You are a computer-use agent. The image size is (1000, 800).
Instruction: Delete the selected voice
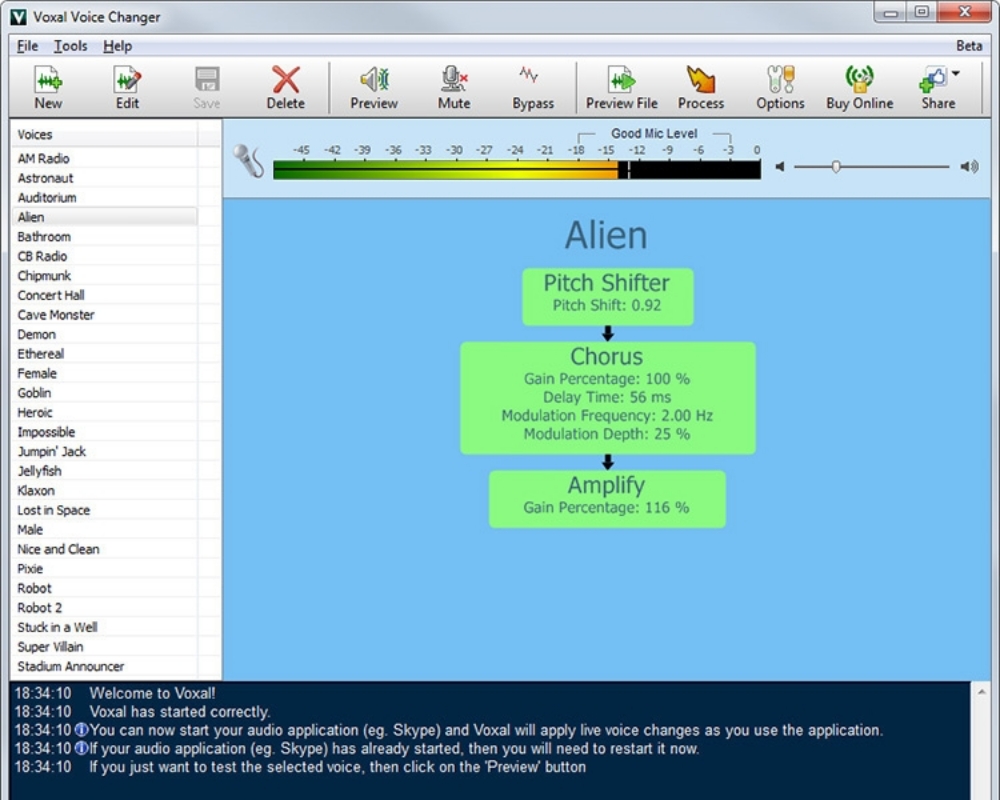[286, 88]
